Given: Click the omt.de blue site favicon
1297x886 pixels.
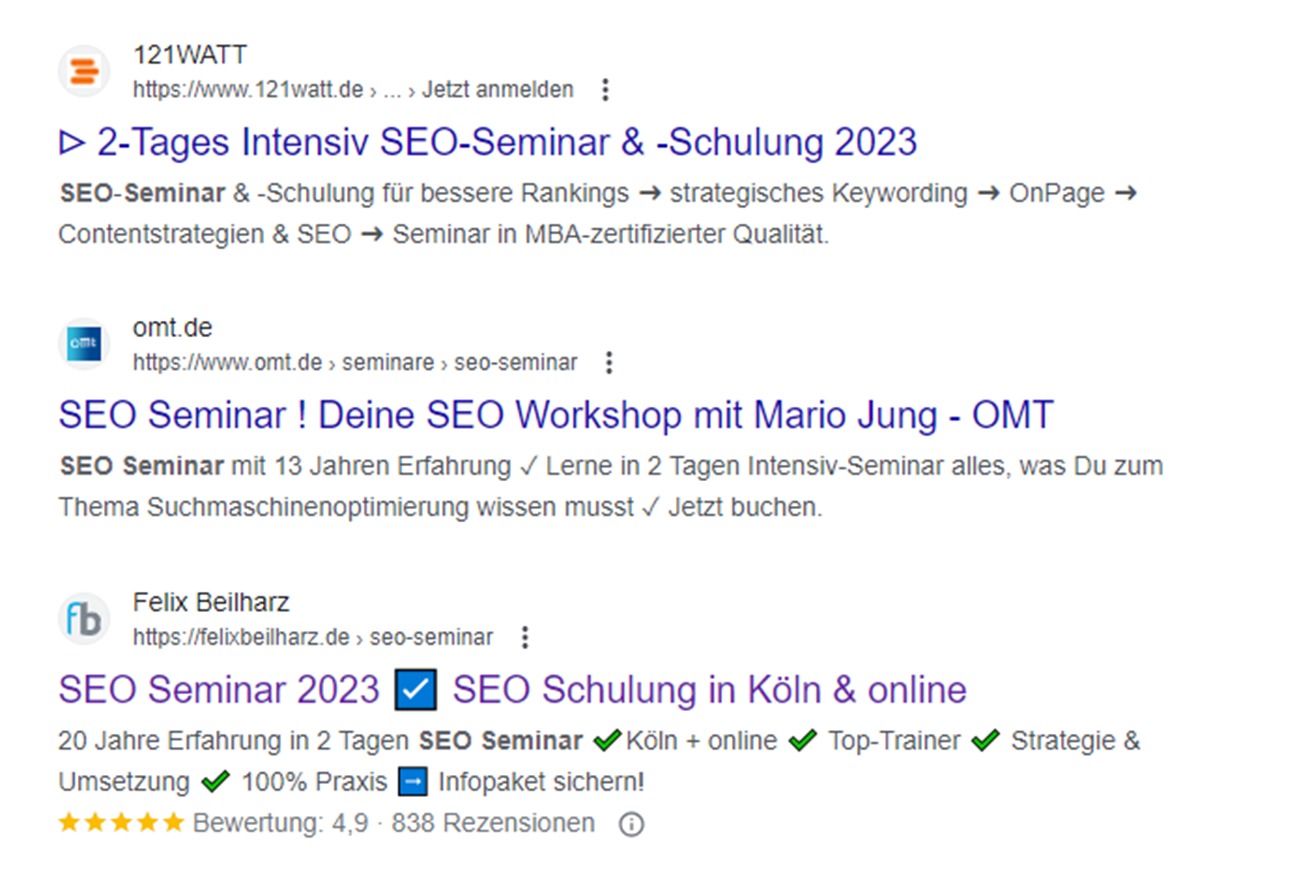Looking at the screenshot, I should click(83, 343).
